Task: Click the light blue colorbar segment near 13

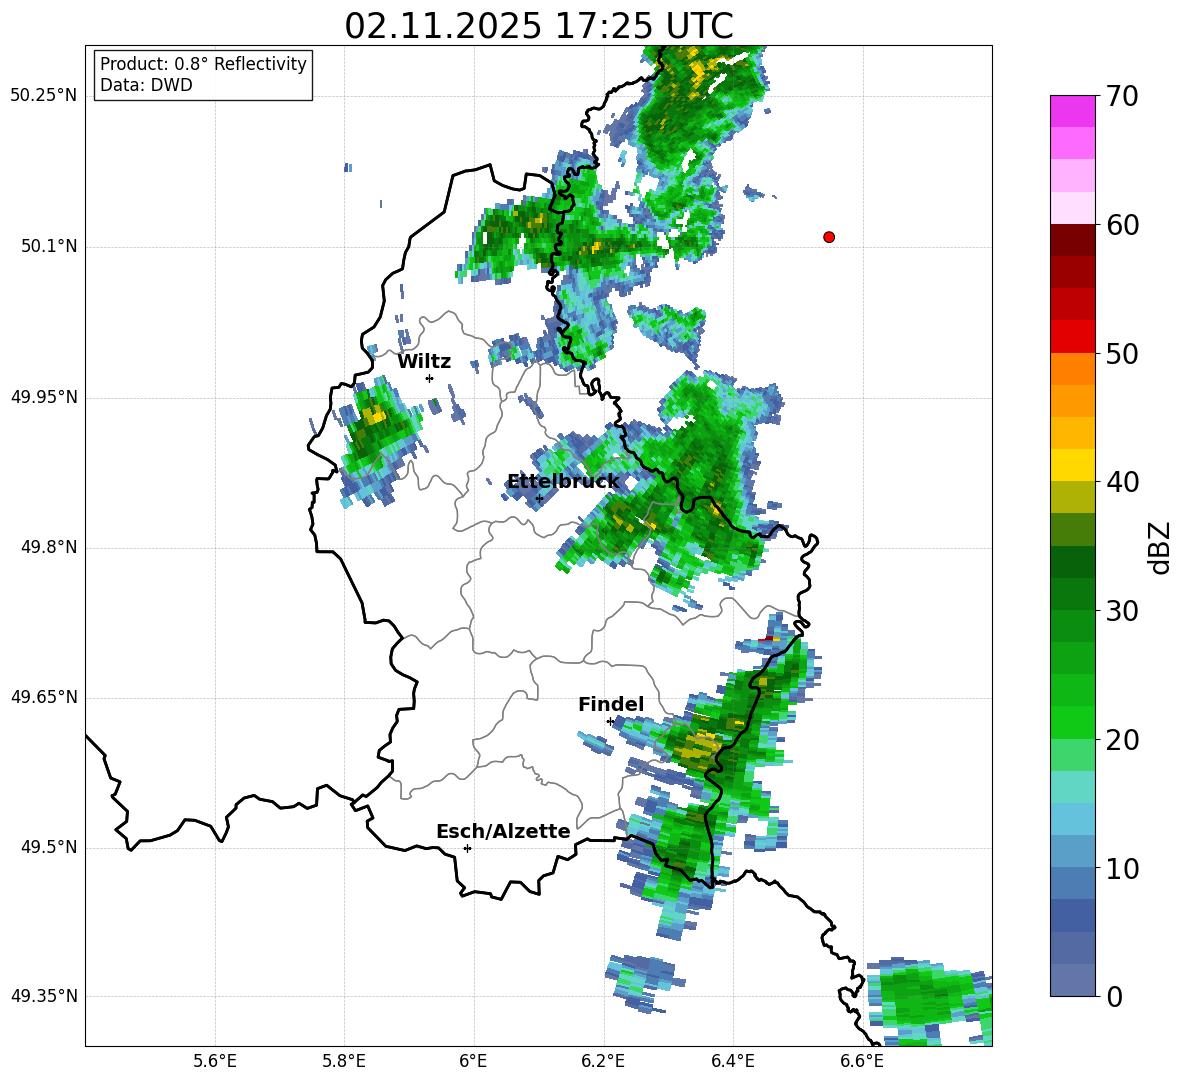Action: [x=1072, y=819]
